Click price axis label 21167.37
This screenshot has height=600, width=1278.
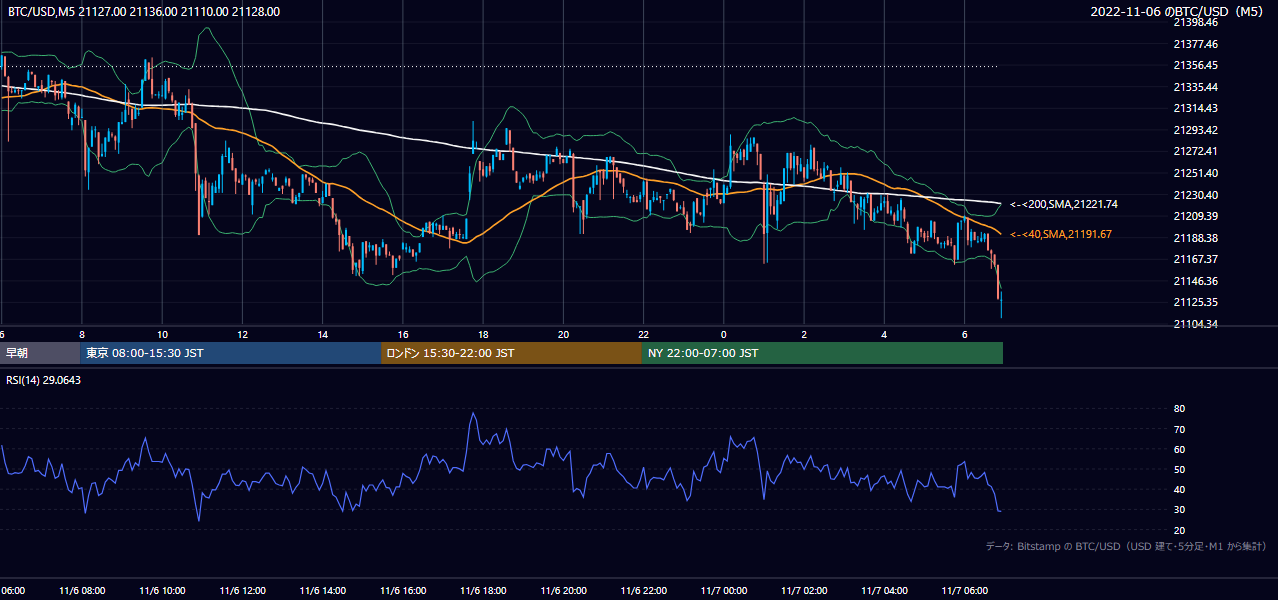point(1197,259)
